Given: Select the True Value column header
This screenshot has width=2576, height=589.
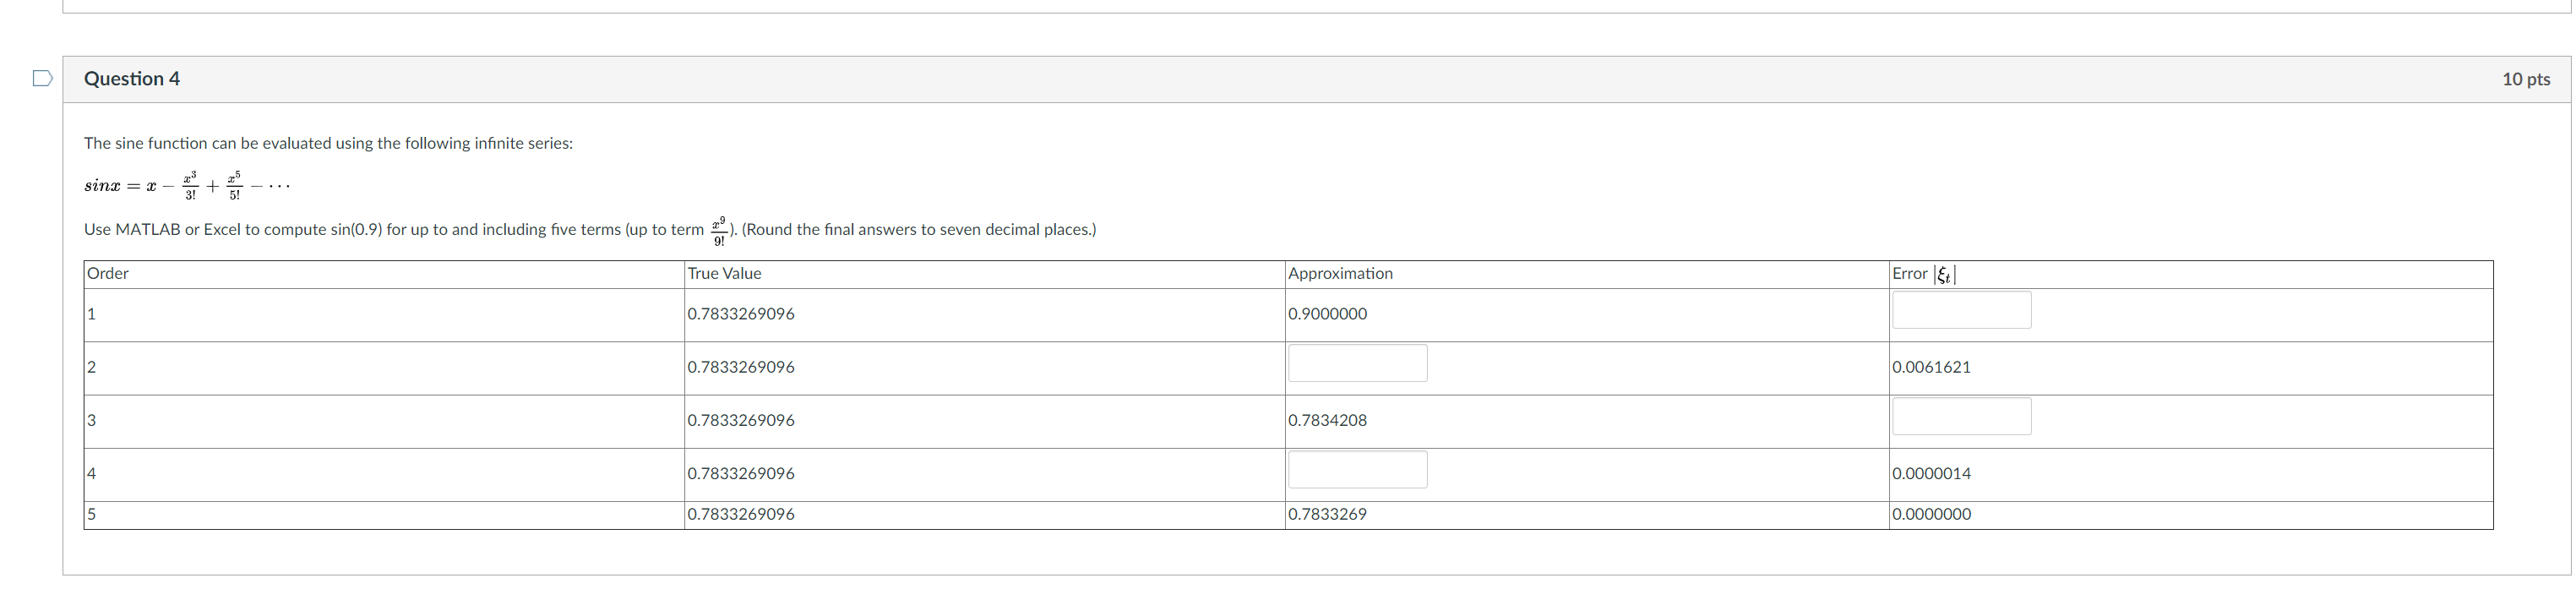Looking at the screenshot, I should pyautogui.click(x=724, y=274).
